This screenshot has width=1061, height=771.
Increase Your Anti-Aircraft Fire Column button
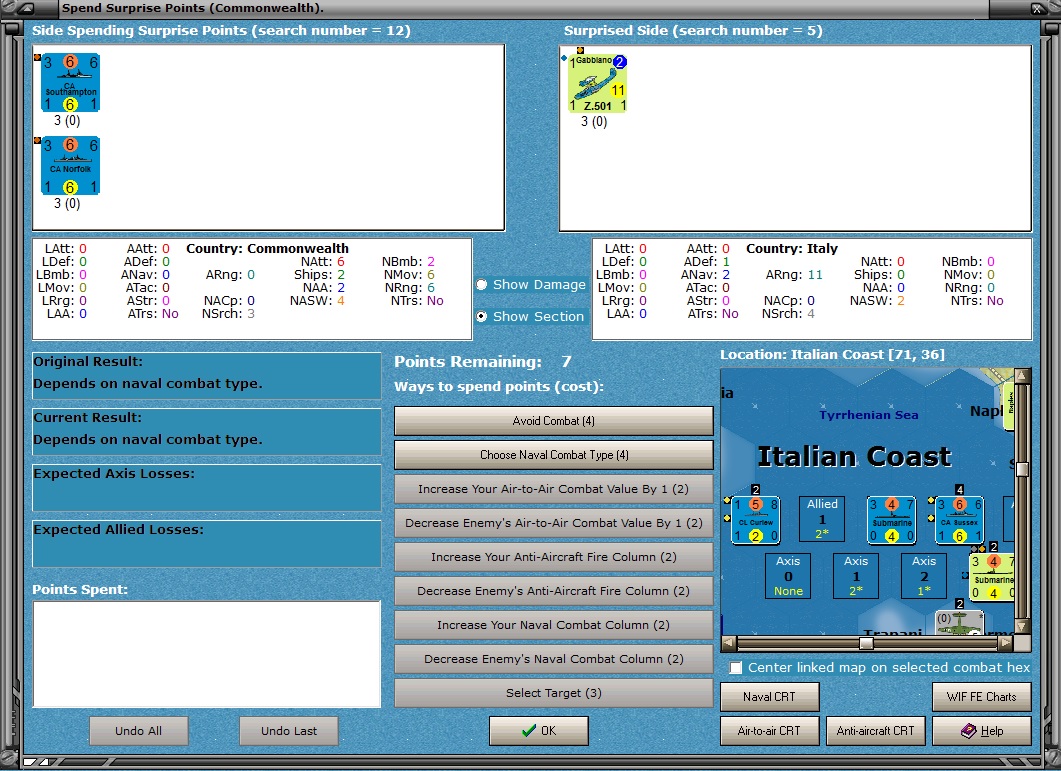[x=554, y=556]
